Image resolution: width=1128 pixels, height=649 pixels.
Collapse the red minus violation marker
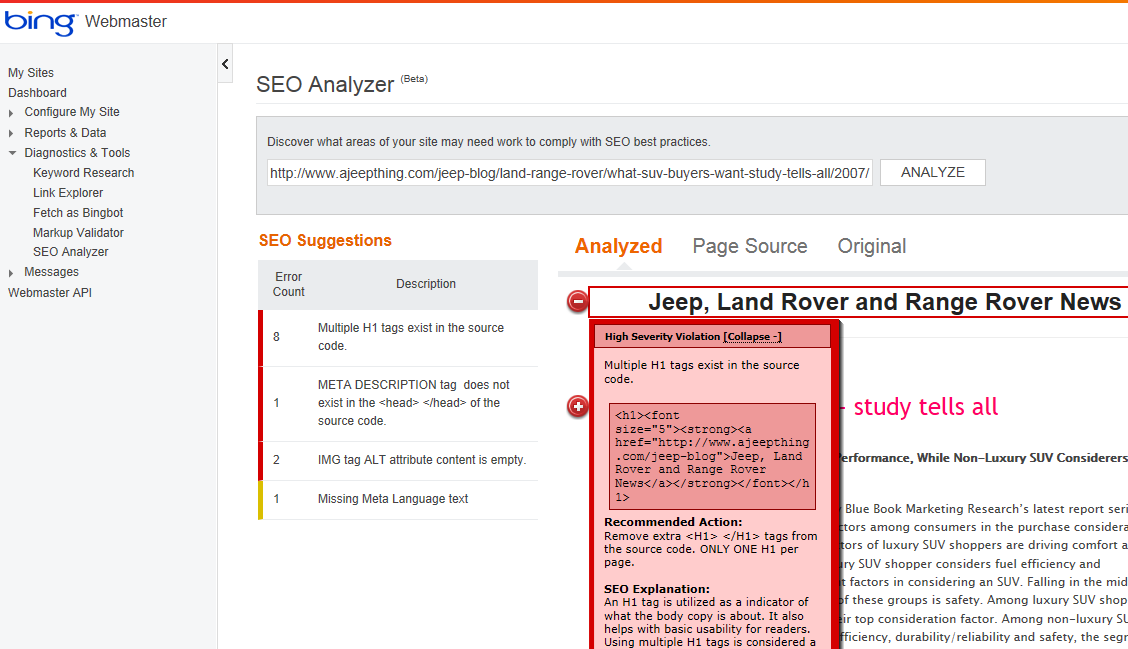(x=578, y=301)
